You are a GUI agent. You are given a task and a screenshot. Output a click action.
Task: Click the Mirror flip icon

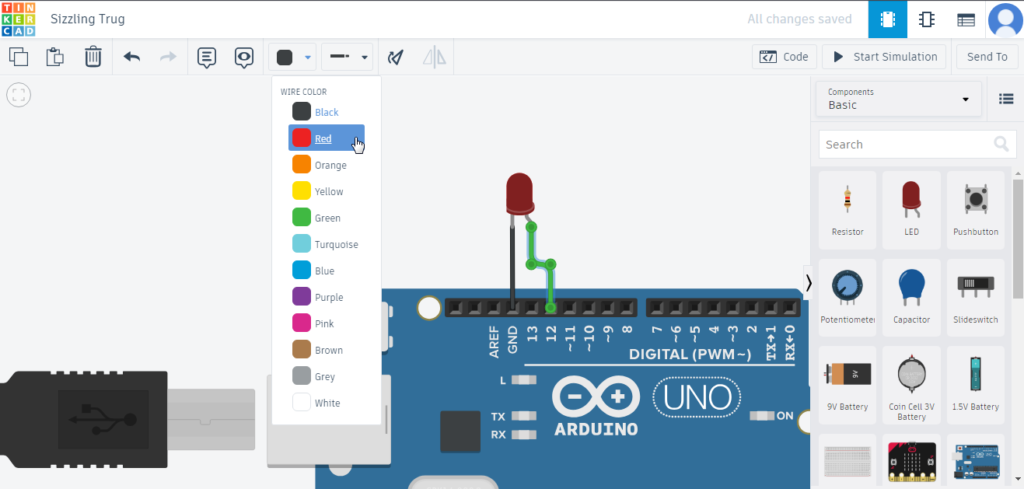[x=434, y=57]
